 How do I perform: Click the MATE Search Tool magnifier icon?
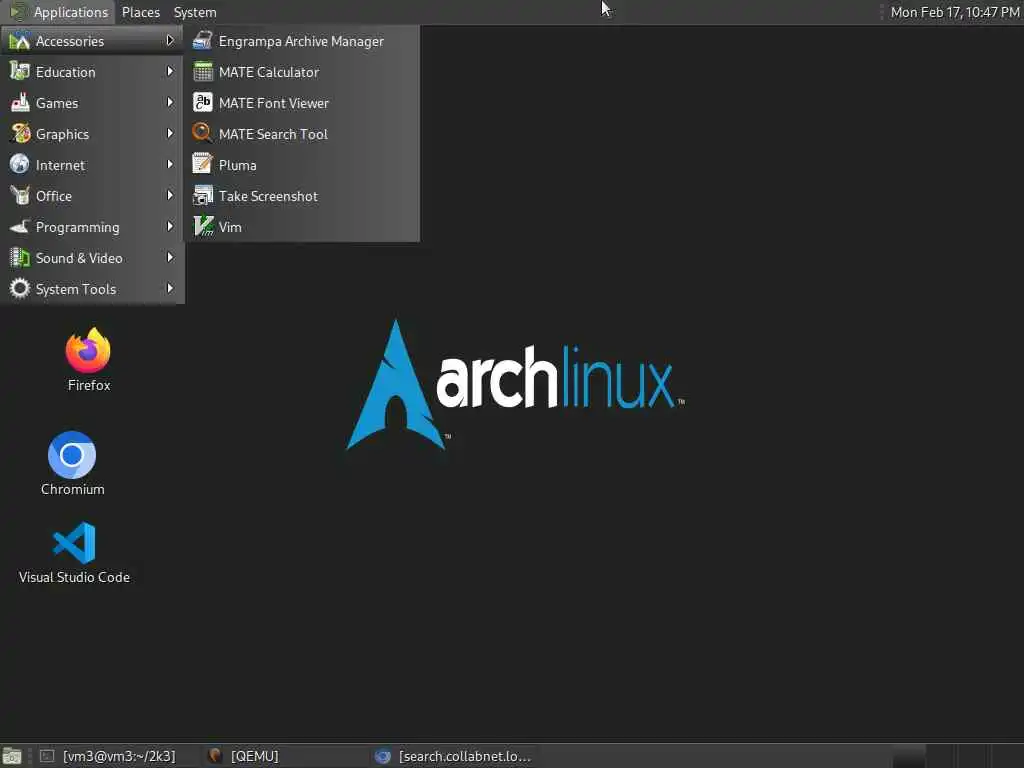[202, 133]
